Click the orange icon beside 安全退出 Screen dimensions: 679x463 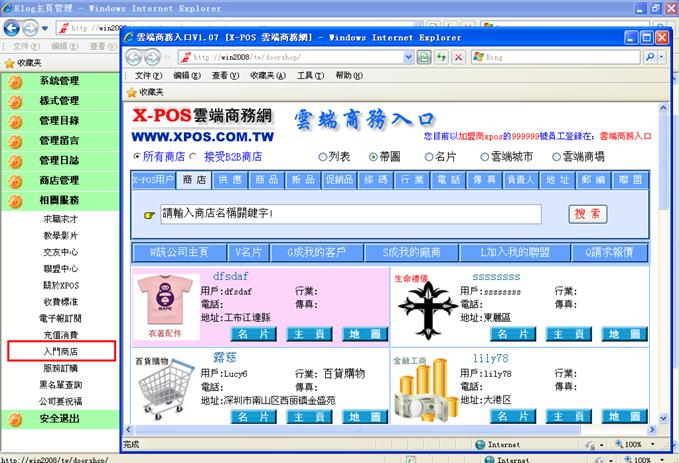[15, 419]
